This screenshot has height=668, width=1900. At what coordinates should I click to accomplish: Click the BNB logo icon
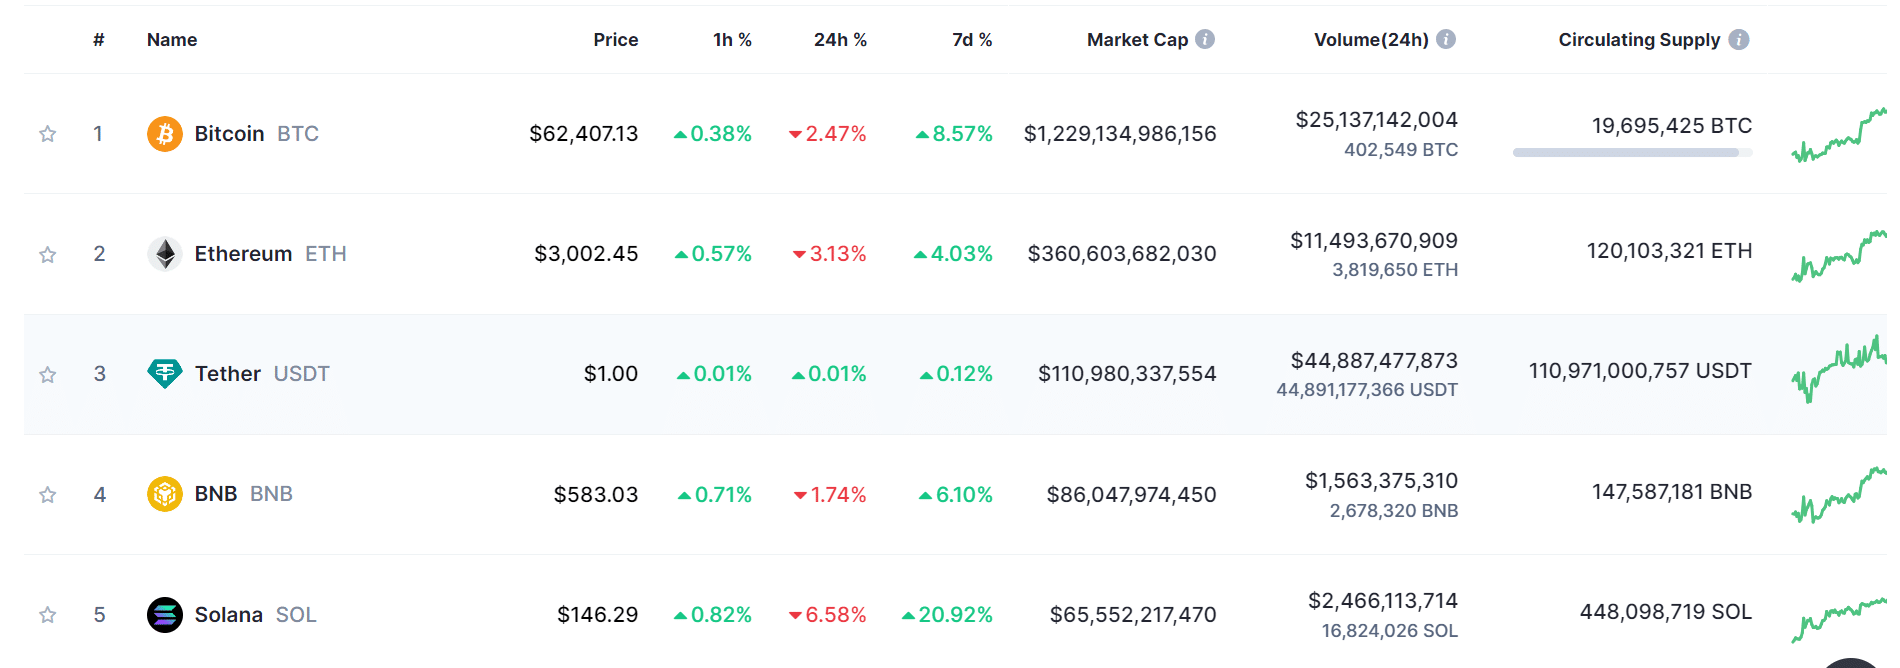(x=165, y=494)
